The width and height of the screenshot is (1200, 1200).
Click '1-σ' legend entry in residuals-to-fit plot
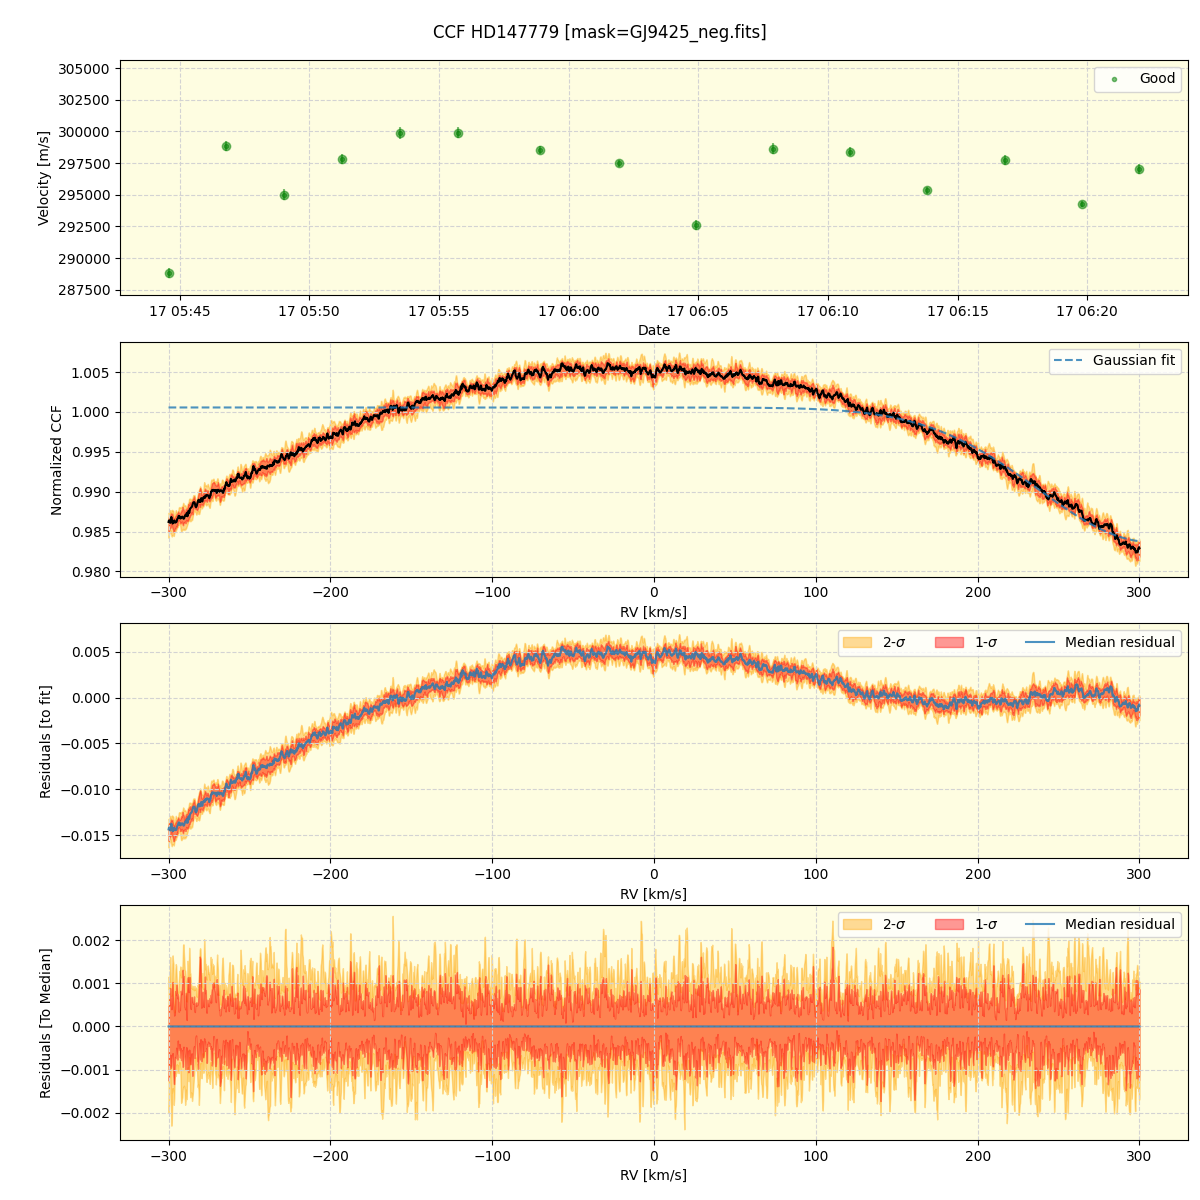(x=966, y=642)
